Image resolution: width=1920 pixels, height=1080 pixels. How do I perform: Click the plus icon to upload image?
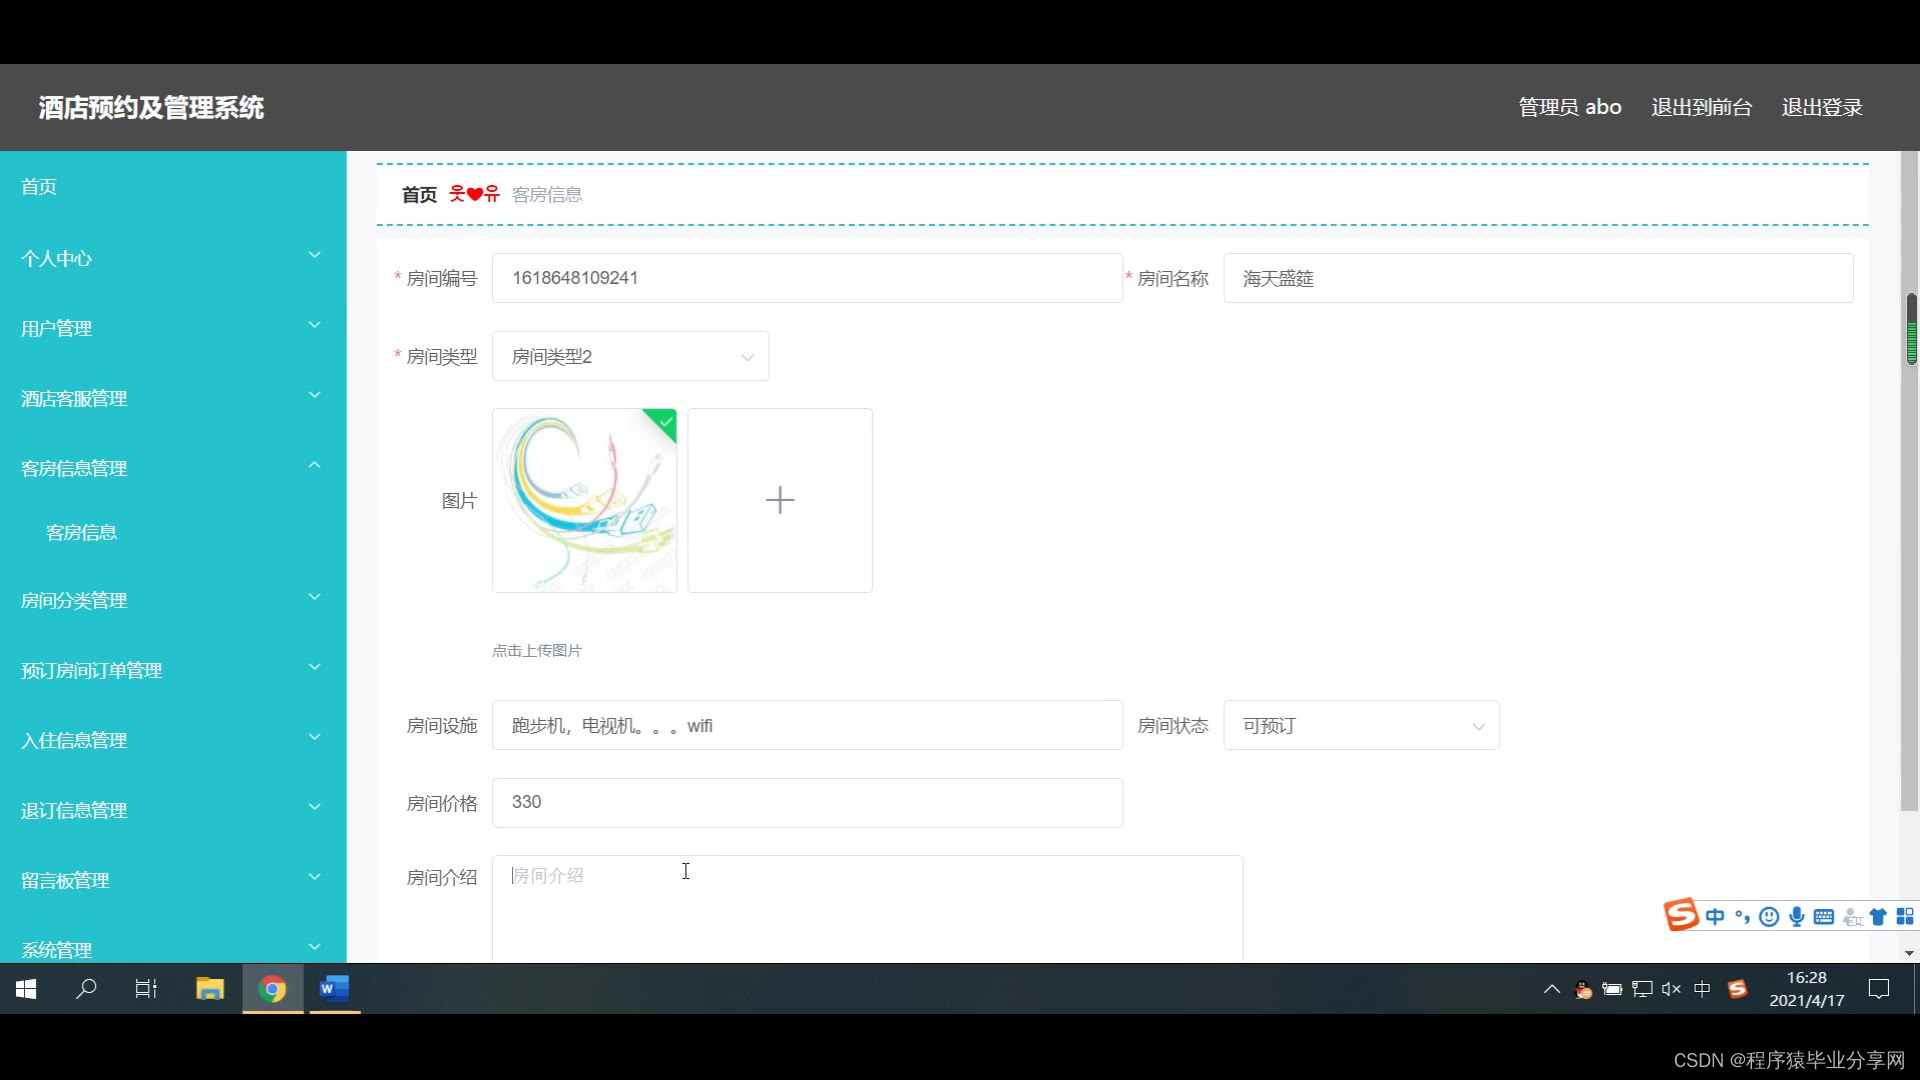tap(779, 500)
